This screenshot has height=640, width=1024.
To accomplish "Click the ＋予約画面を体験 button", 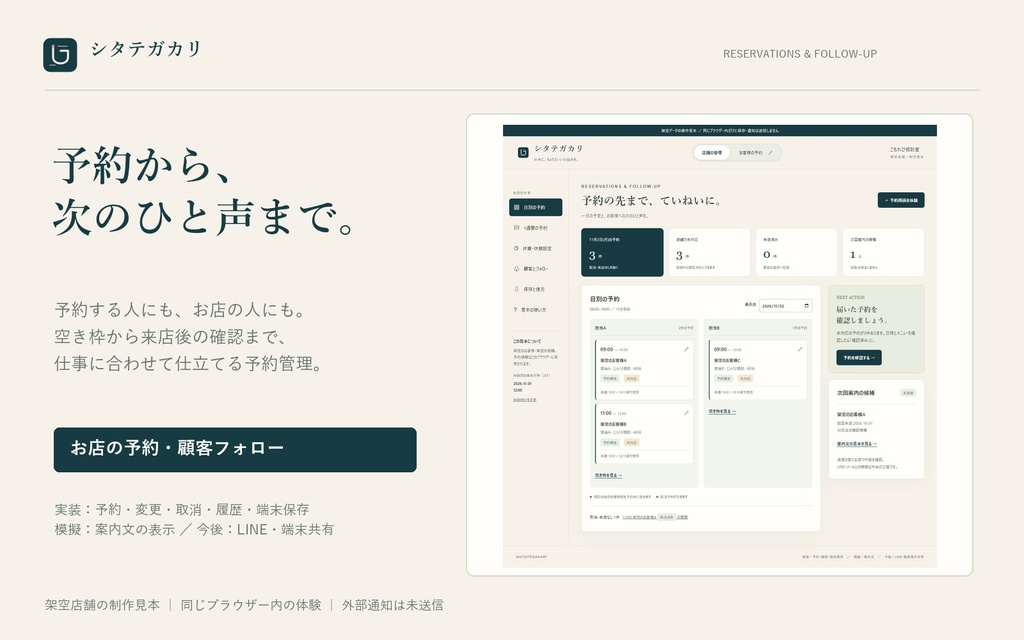I will click(901, 200).
